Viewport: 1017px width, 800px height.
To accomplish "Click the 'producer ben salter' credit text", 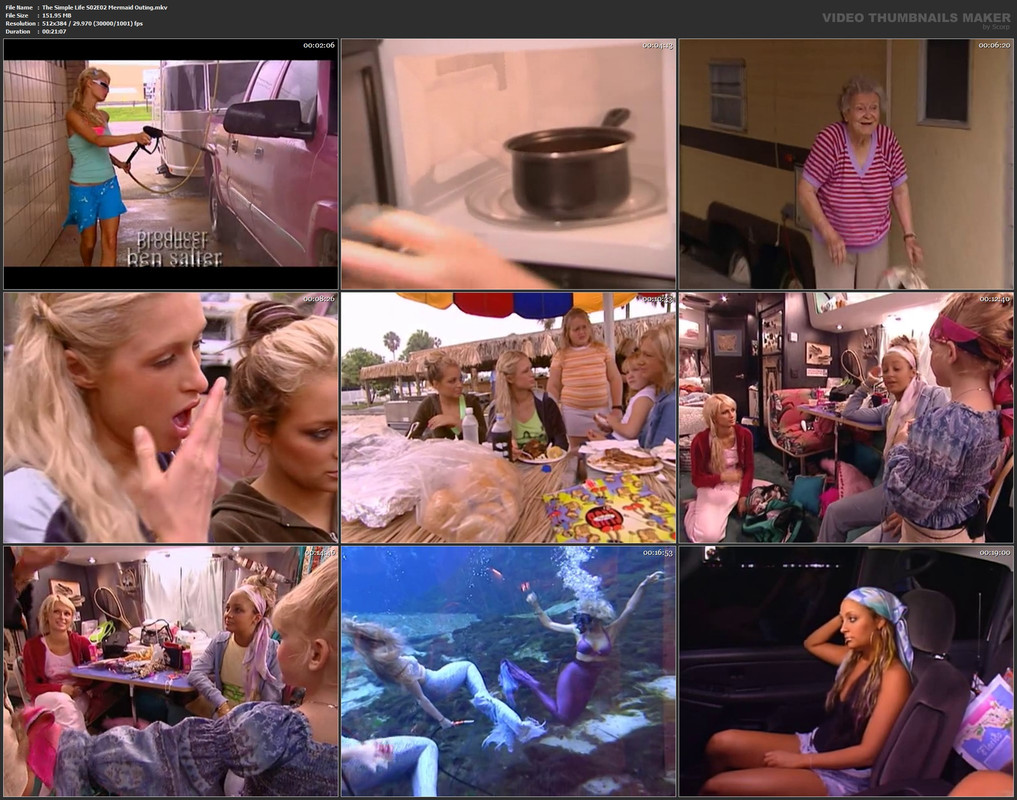I will (174, 248).
